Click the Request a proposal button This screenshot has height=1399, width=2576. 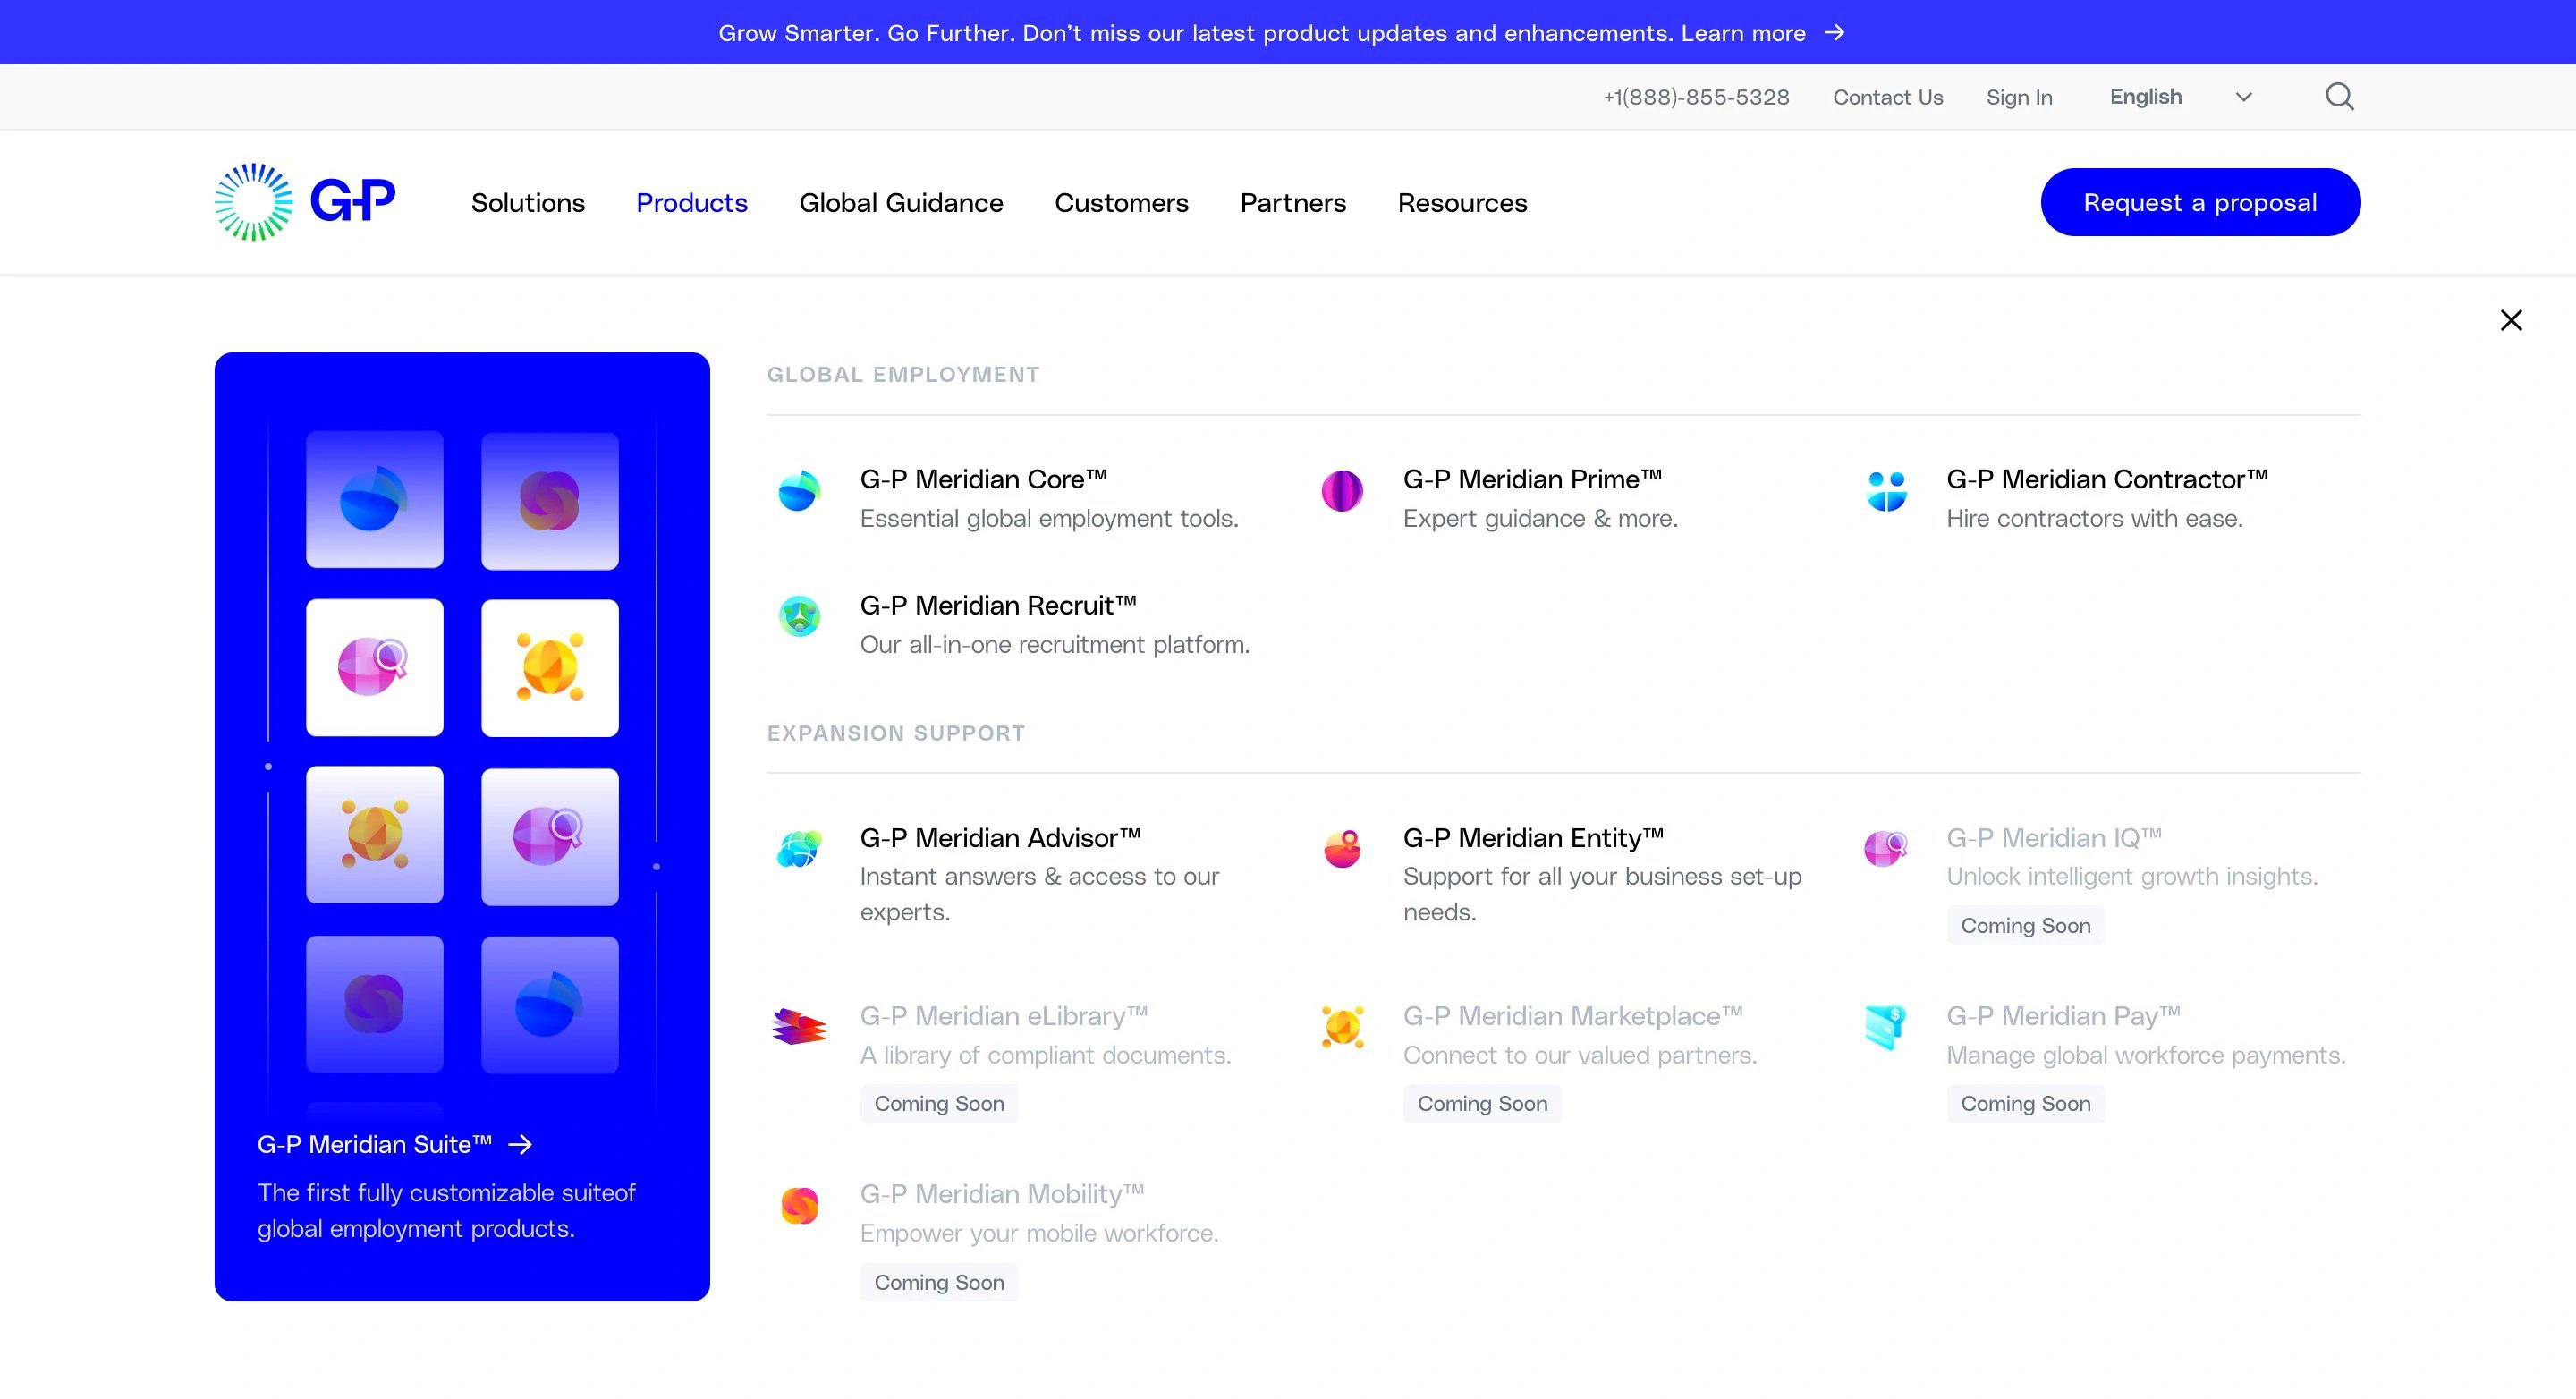tap(2200, 202)
